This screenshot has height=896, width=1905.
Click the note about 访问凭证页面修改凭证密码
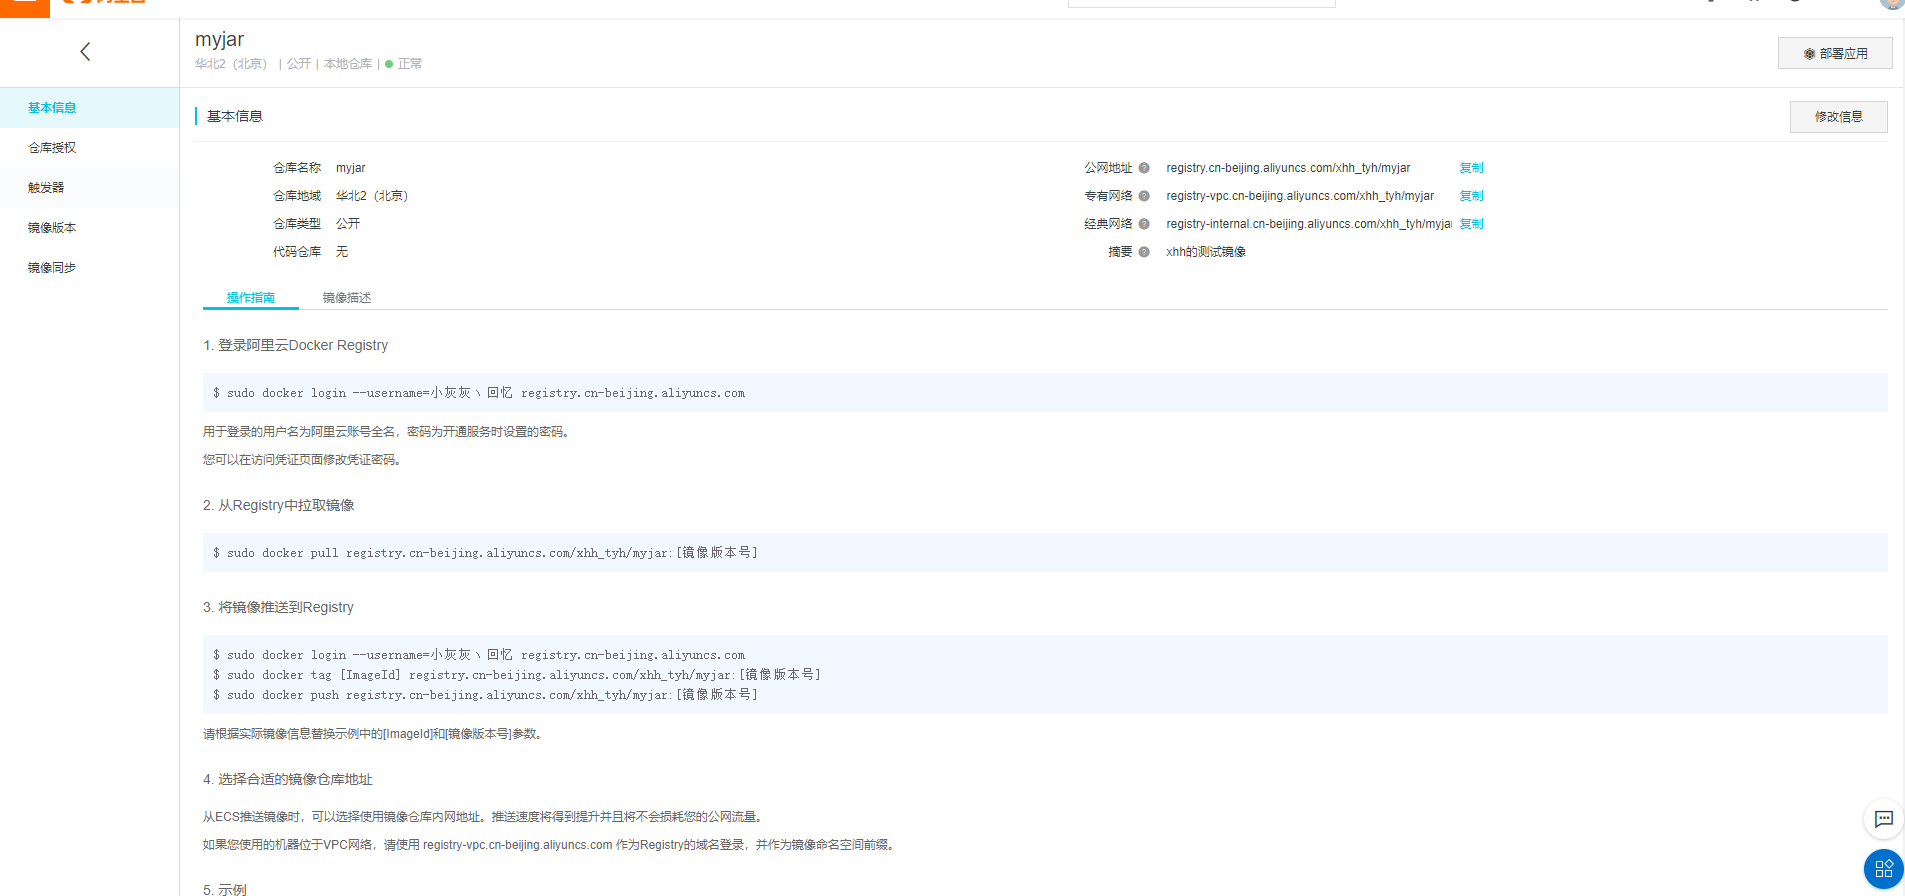pos(303,460)
